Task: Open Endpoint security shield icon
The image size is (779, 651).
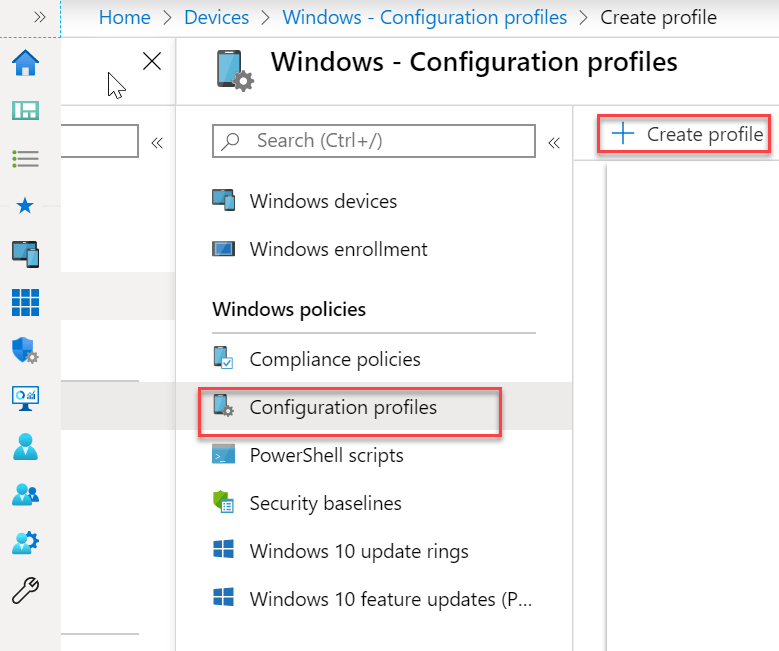Action: [x=25, y=350]
